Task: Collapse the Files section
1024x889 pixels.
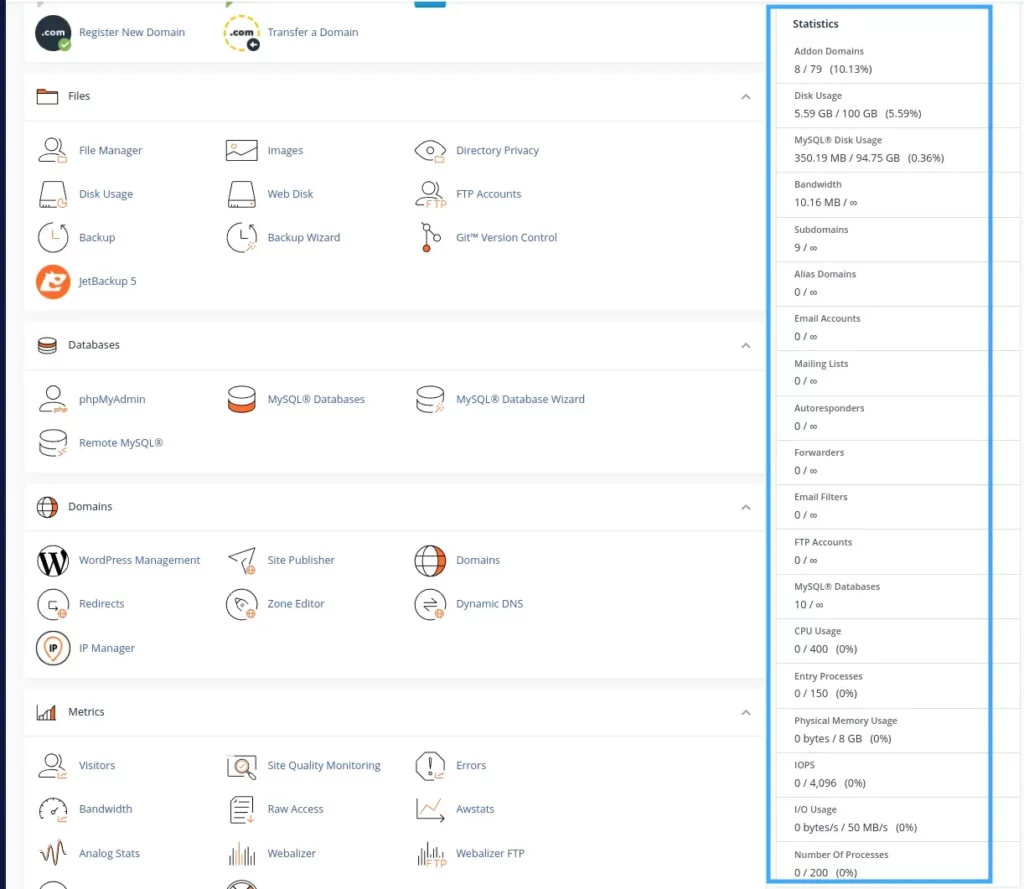Action: tap(745, 97)
